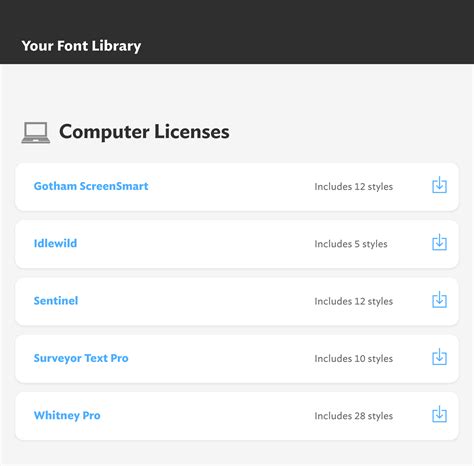The width and height of the screenshot is (474, 466).
Task: Open the Idlewild font link
Action: 55,243
